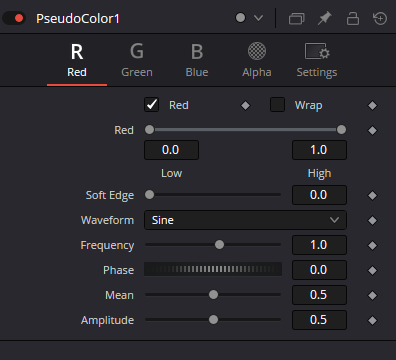
Task: Click the versions icon in header
Action: click(296, 18)
